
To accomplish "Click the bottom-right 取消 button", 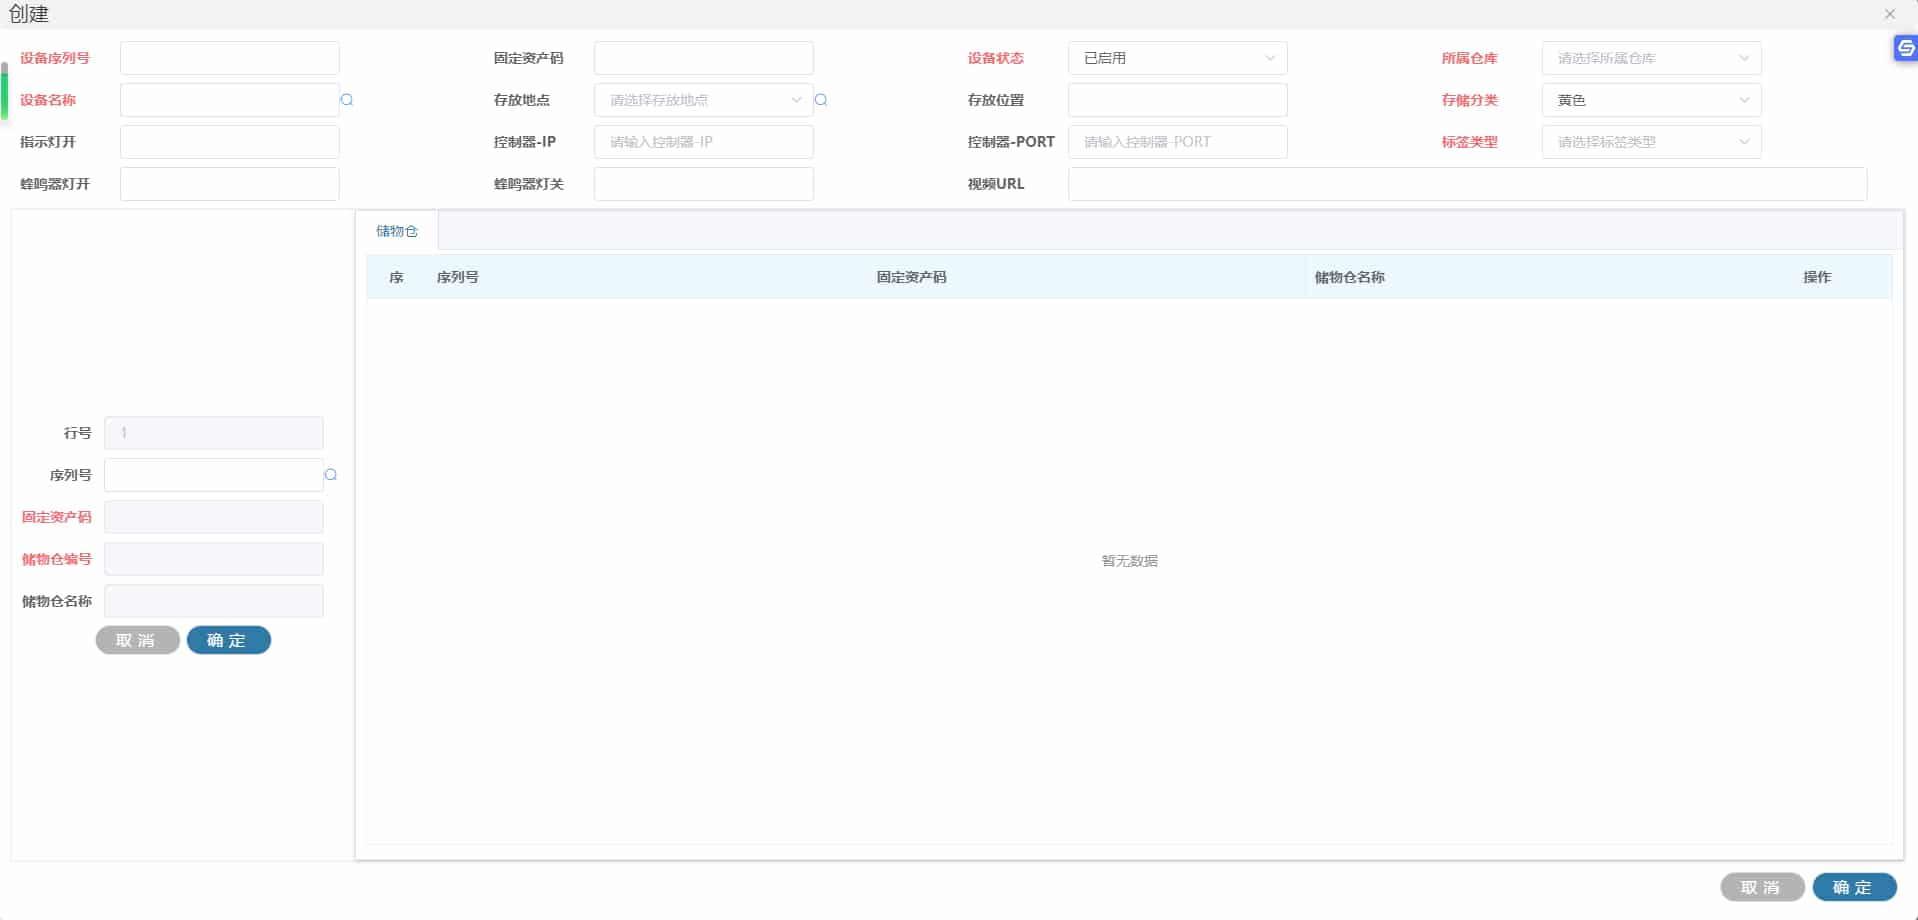I will (1762, 887).
